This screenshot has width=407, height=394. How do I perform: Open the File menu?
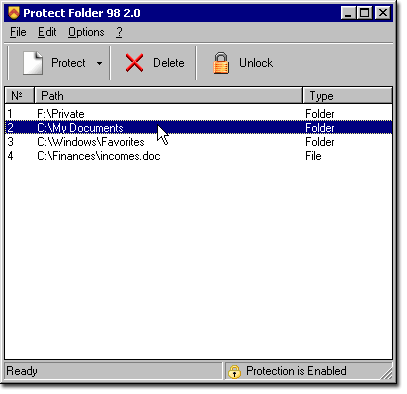[x=18, y=32]
